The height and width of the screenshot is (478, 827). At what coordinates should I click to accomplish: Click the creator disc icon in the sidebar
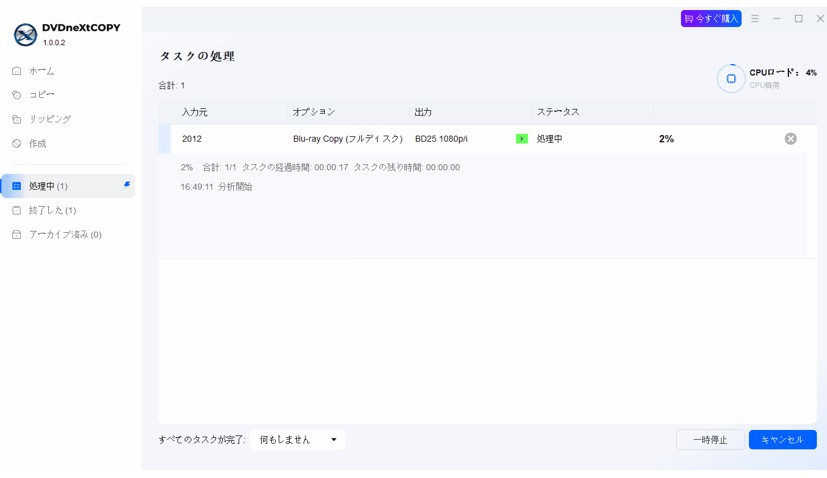[x=16, y=144]
